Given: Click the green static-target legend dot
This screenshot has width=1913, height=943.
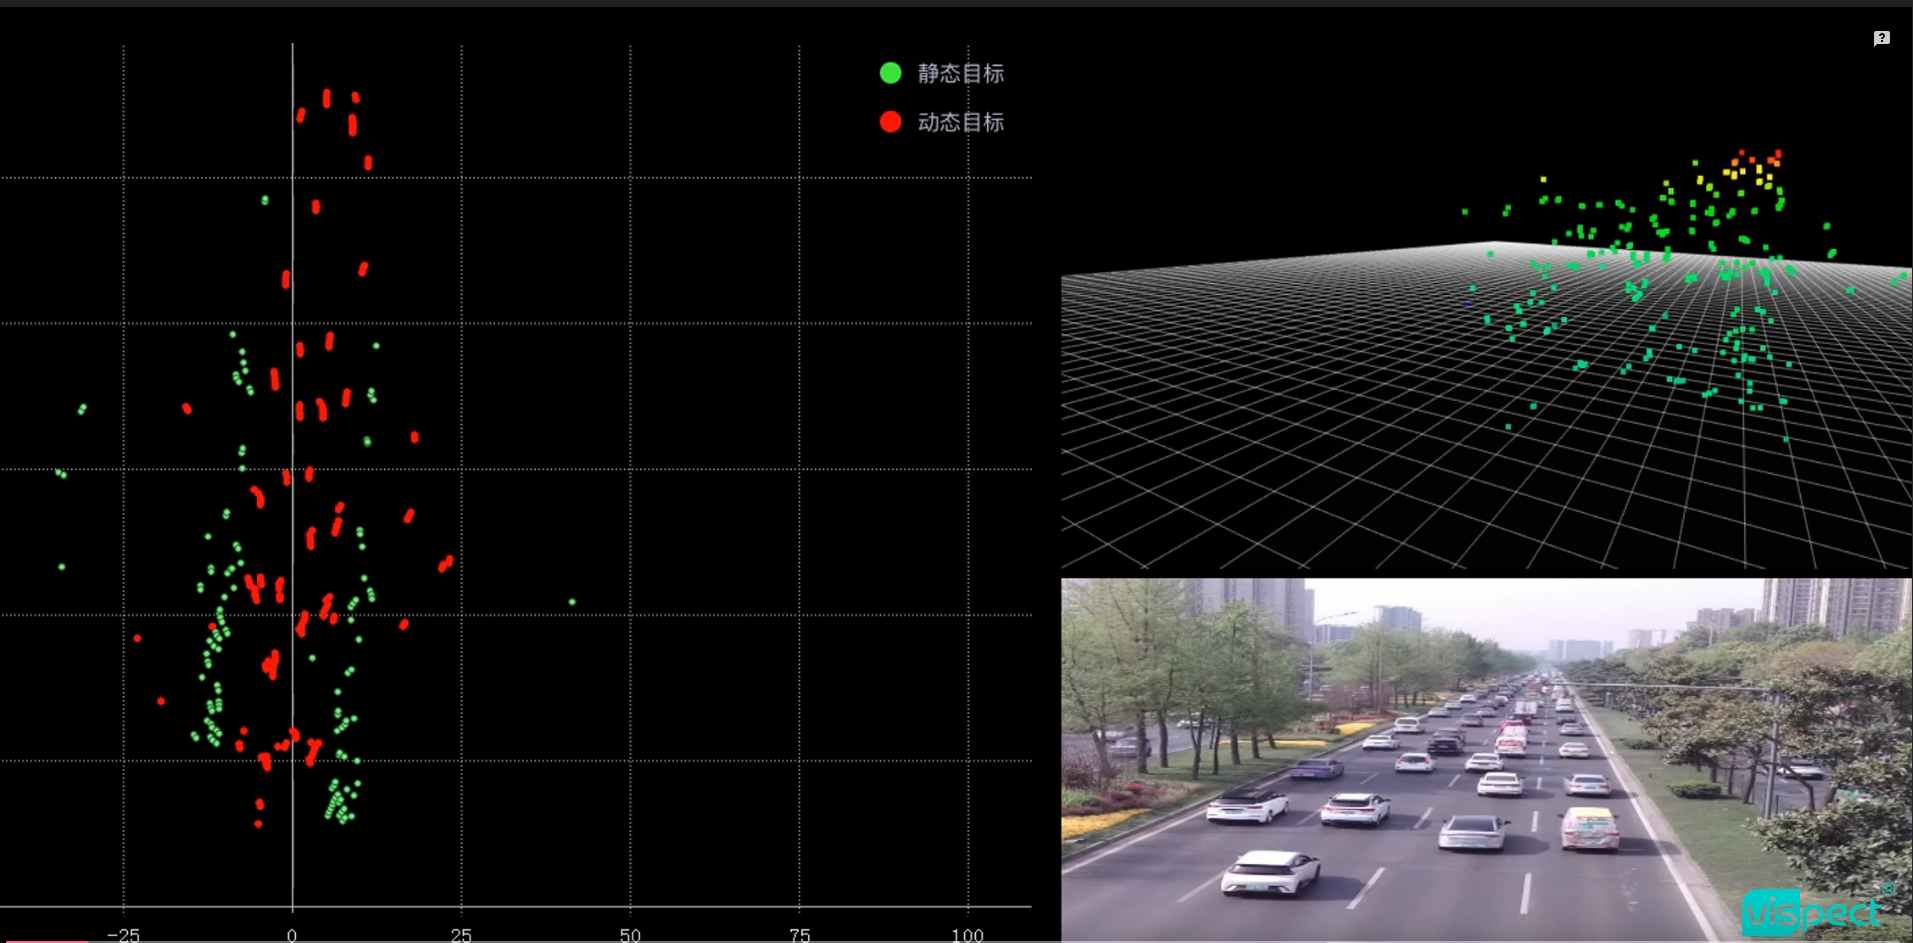Looking at the screenshot, I should point(890,73).
